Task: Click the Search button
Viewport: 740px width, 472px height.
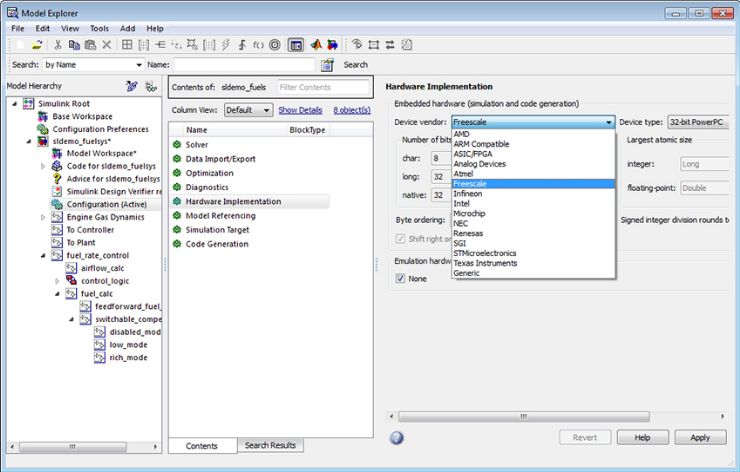Action: 355,65
